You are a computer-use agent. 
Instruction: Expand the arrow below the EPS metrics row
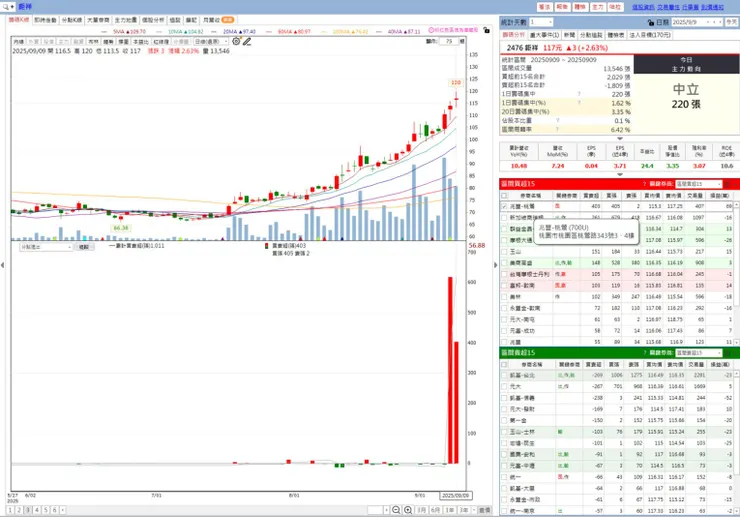pos(620,175)
